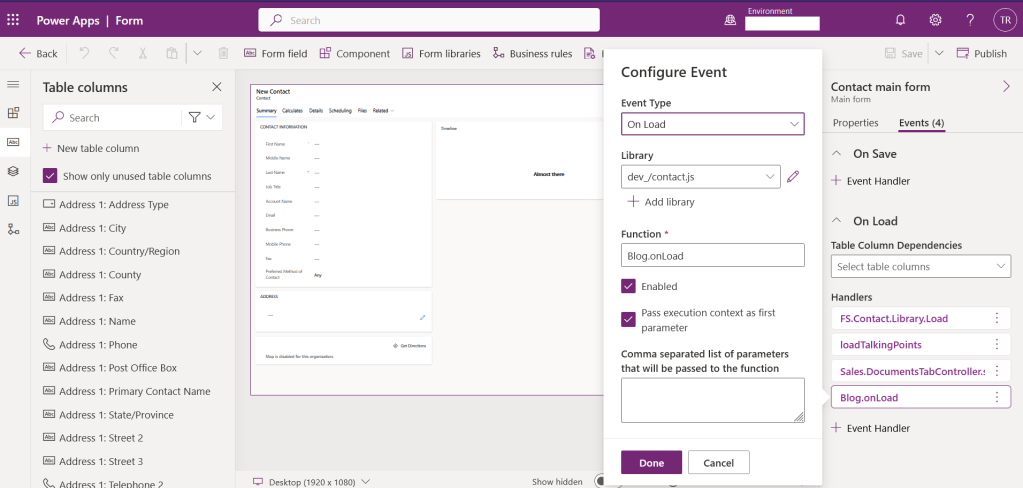Click the top Search bar
The width and height of the screenshot is (1023, 488).
tap(429, 20)
